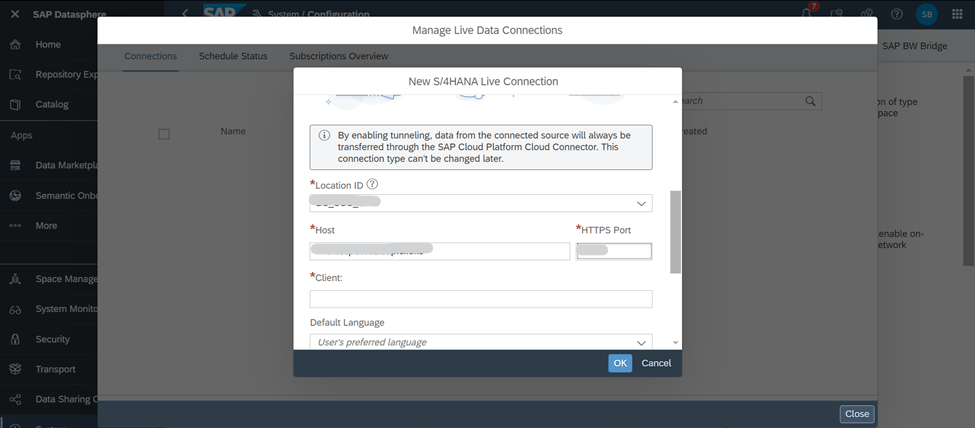Open the product switch grid icon
Screen dimensions: 975x428
958,14
